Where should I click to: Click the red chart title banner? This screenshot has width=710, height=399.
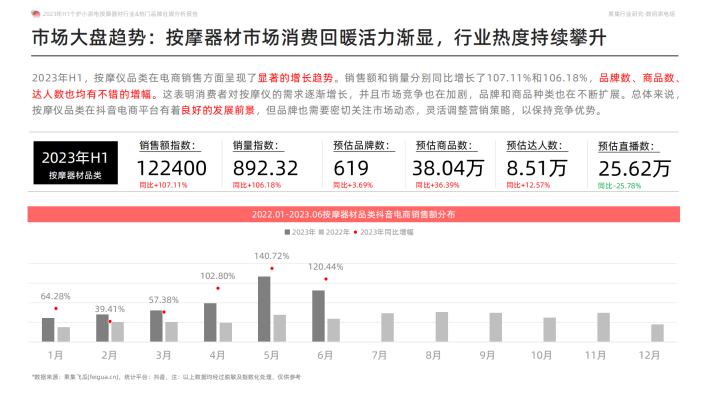coord(353,214)
